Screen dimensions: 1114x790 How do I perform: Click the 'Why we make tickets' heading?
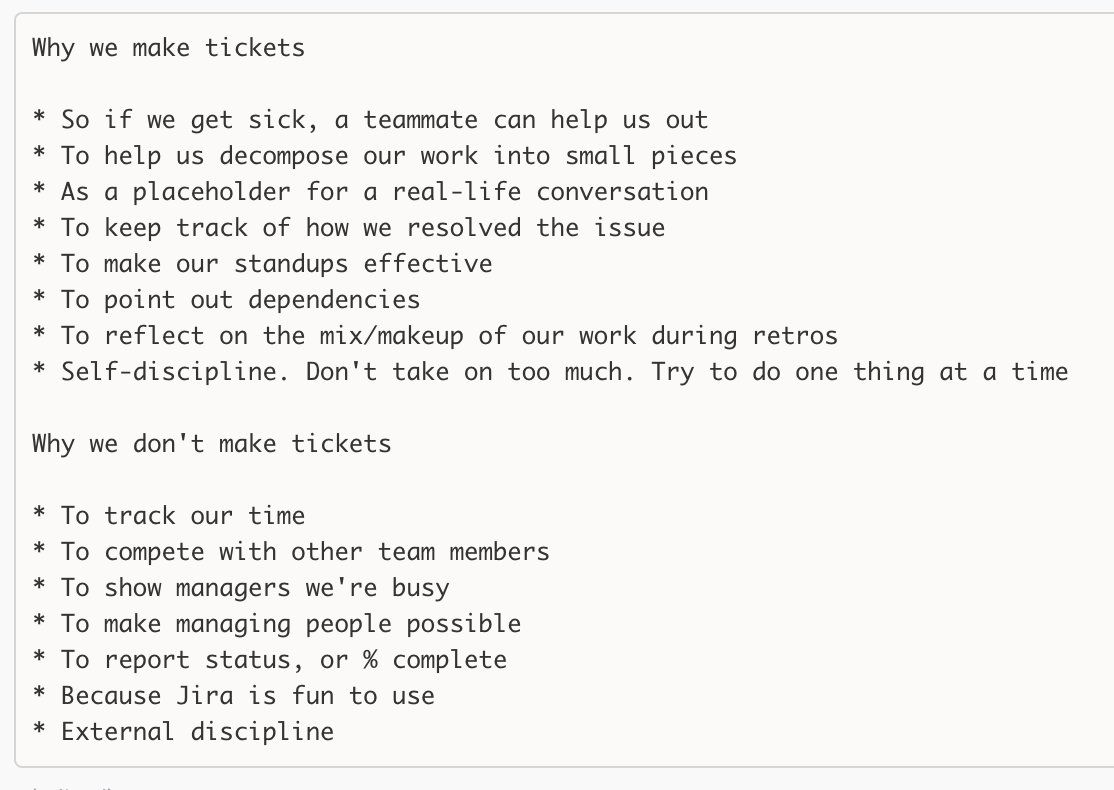168,48
